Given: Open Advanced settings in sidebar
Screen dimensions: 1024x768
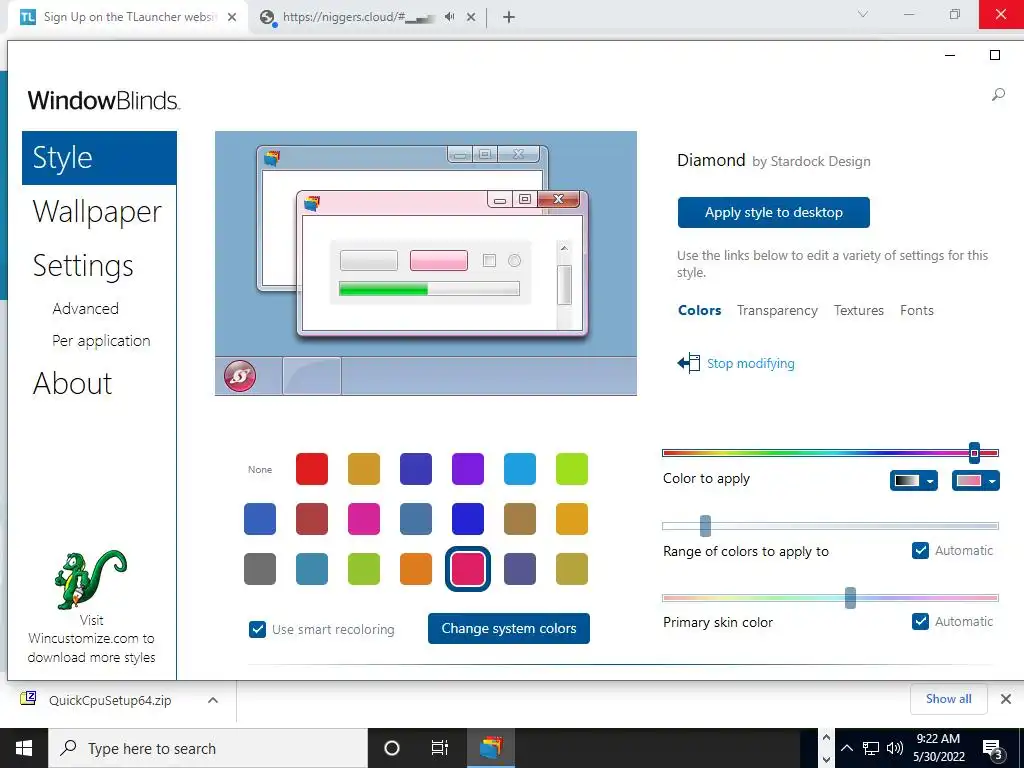Looking at the screenshot, I should pyautogui.click(x=86, y=308).
